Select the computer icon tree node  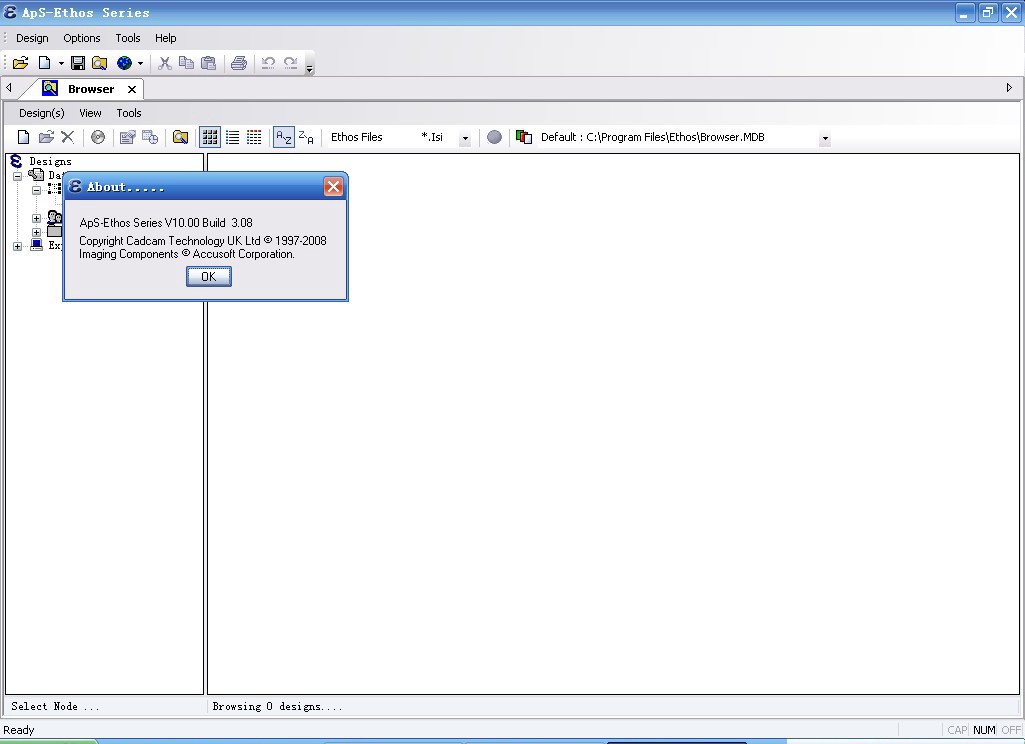pyautogui.click(x=37, y=245)
